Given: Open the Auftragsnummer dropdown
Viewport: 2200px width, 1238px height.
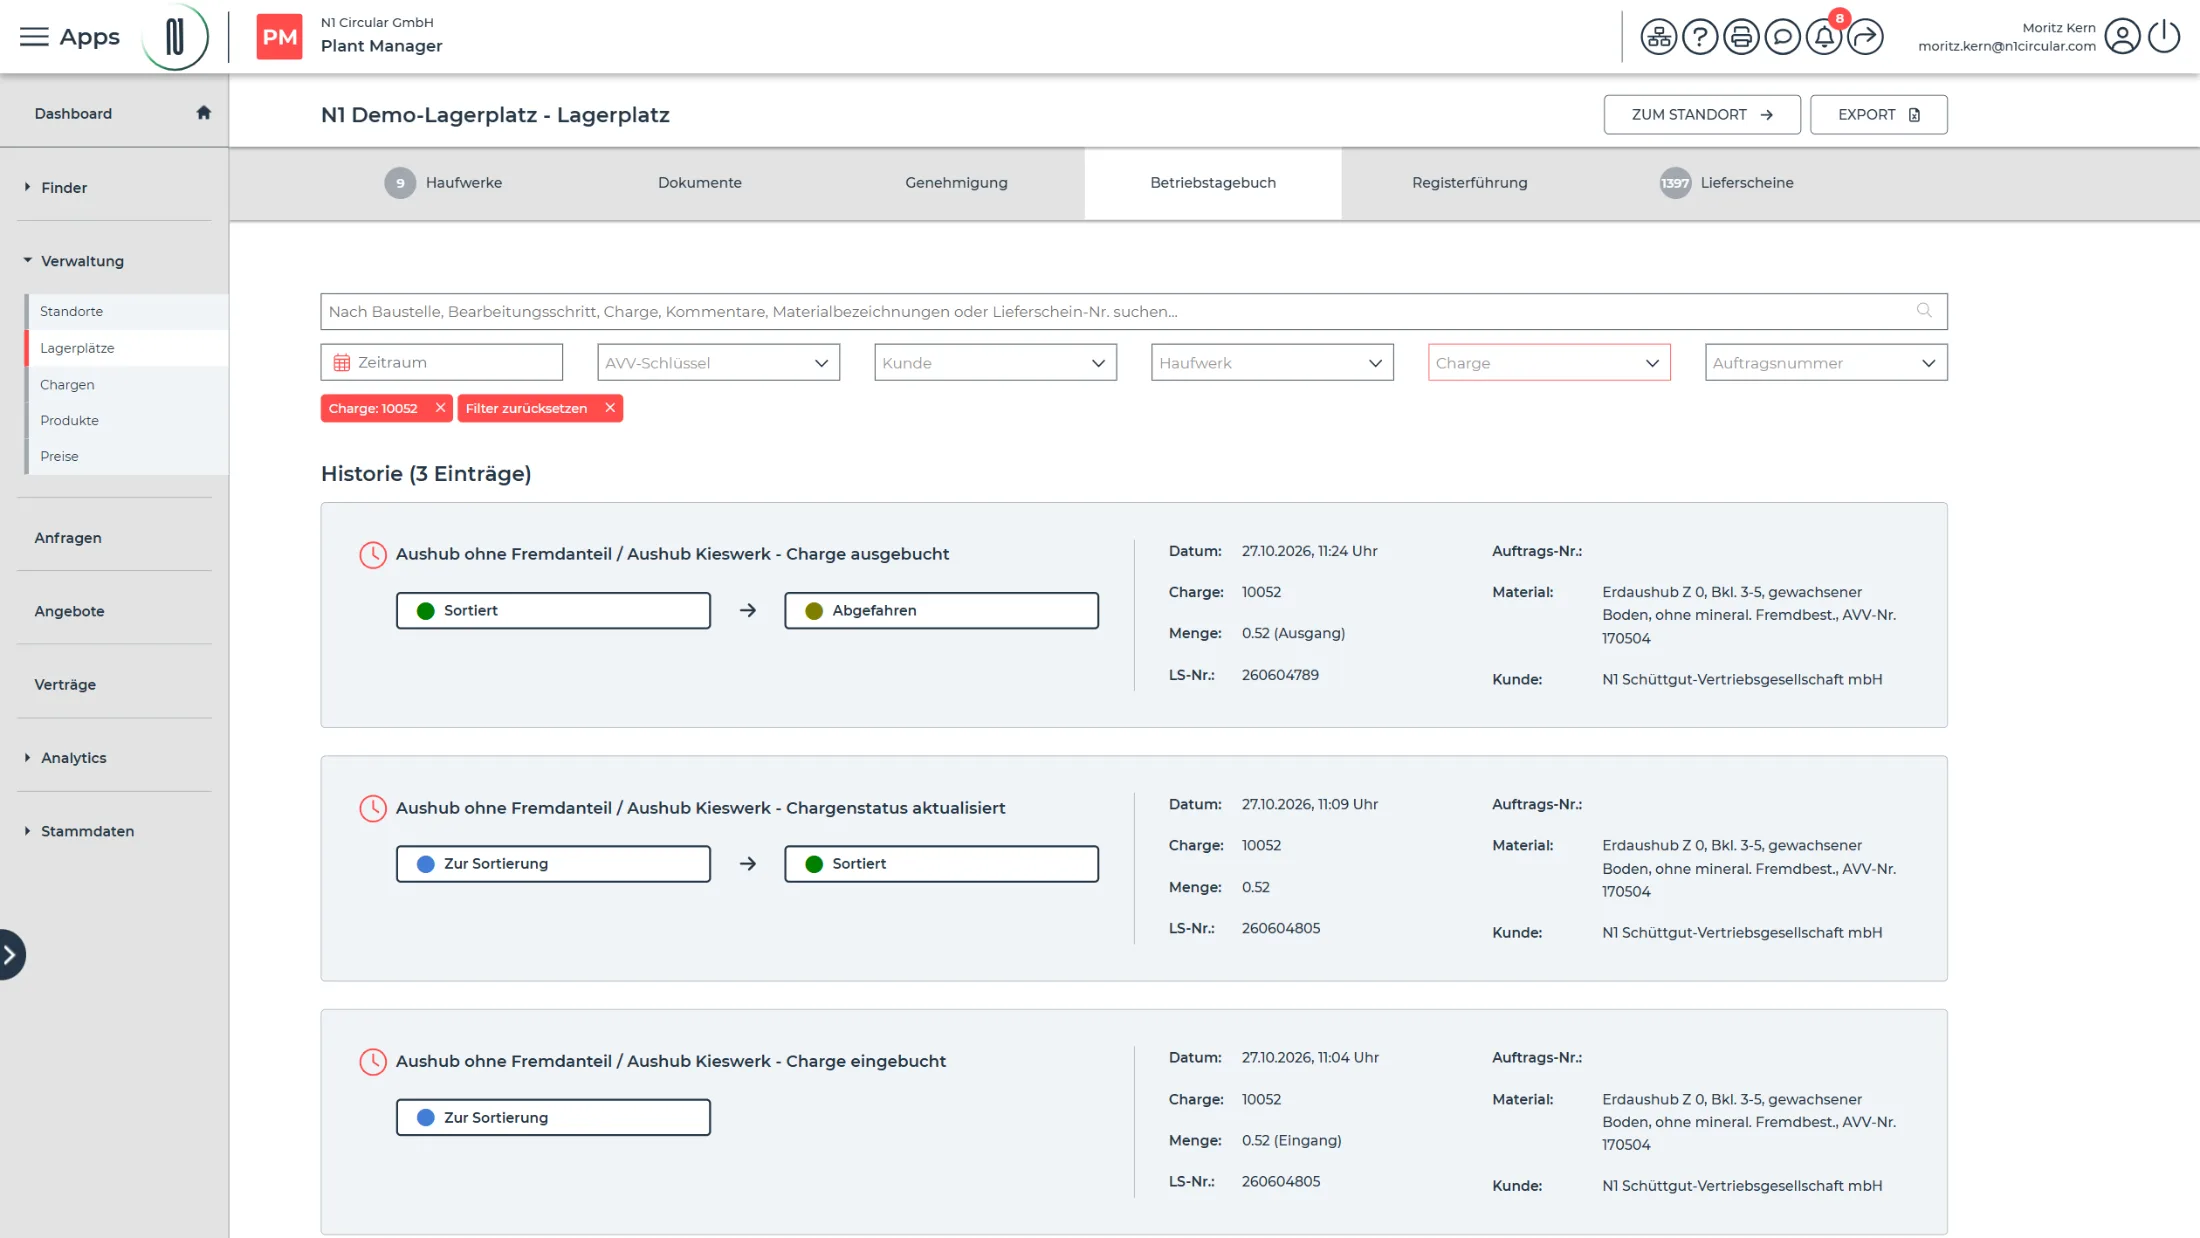Looking at the screenshot, I should tap(1826, 363).
